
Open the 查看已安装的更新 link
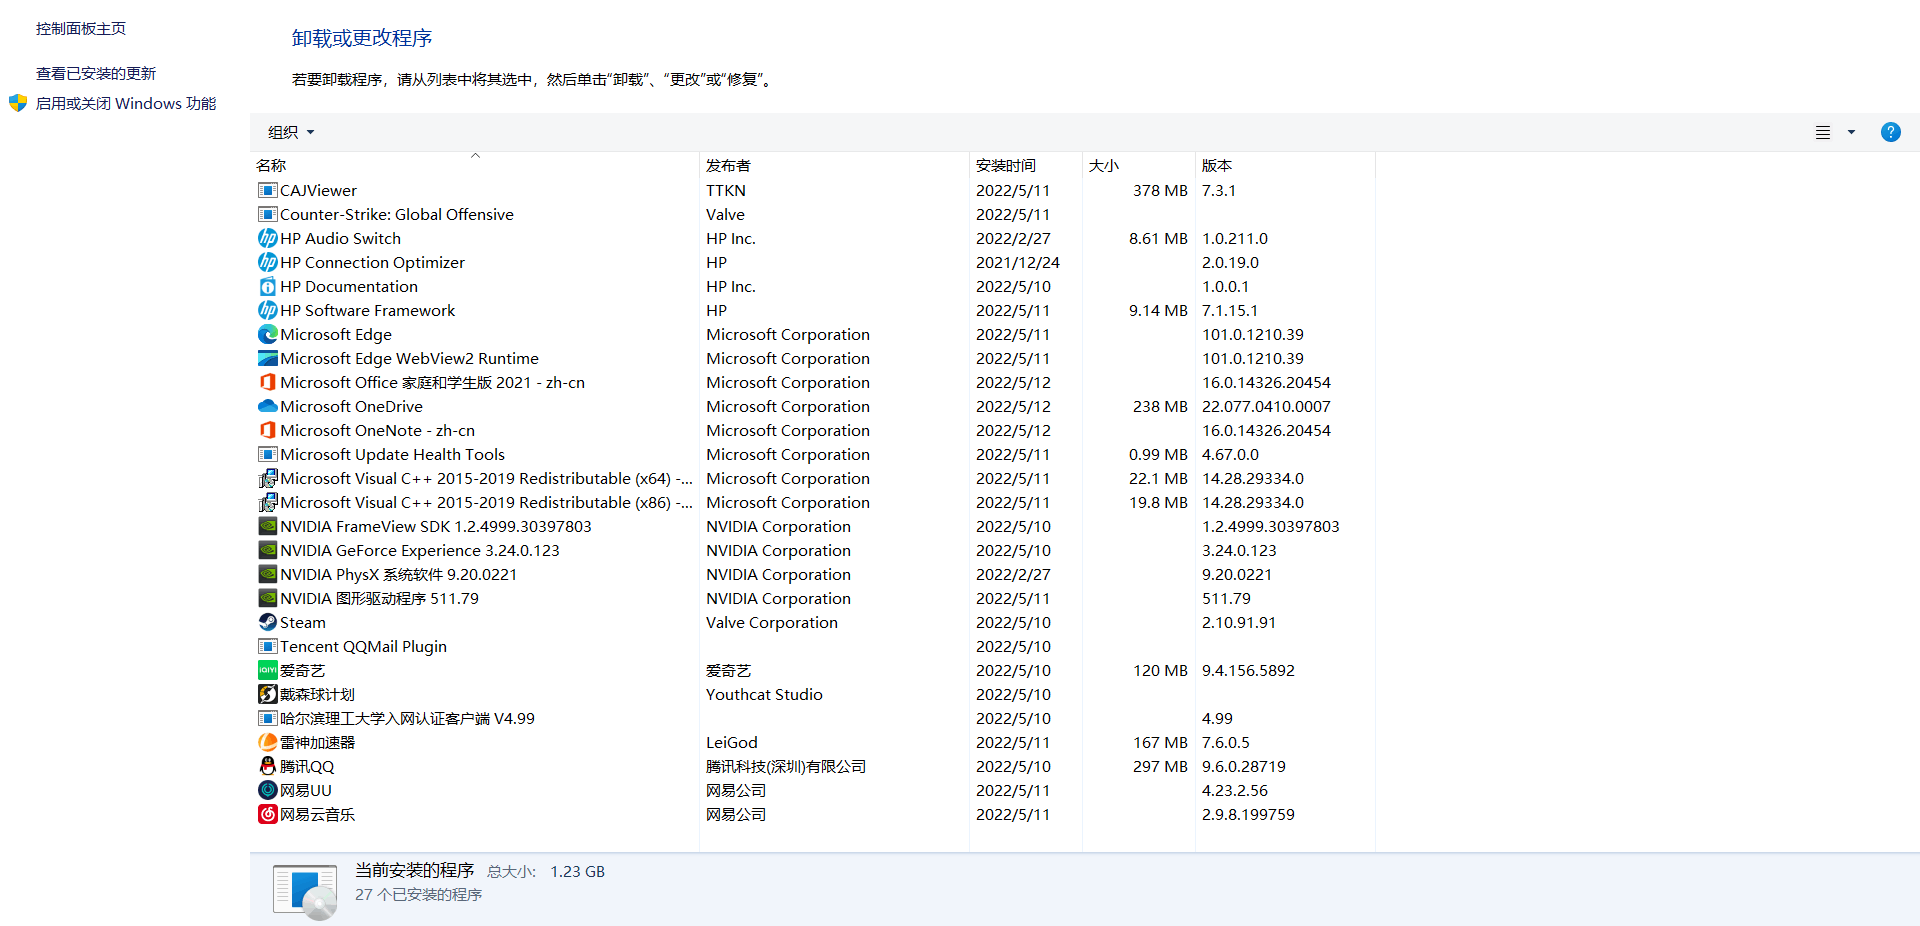point(96,73)
